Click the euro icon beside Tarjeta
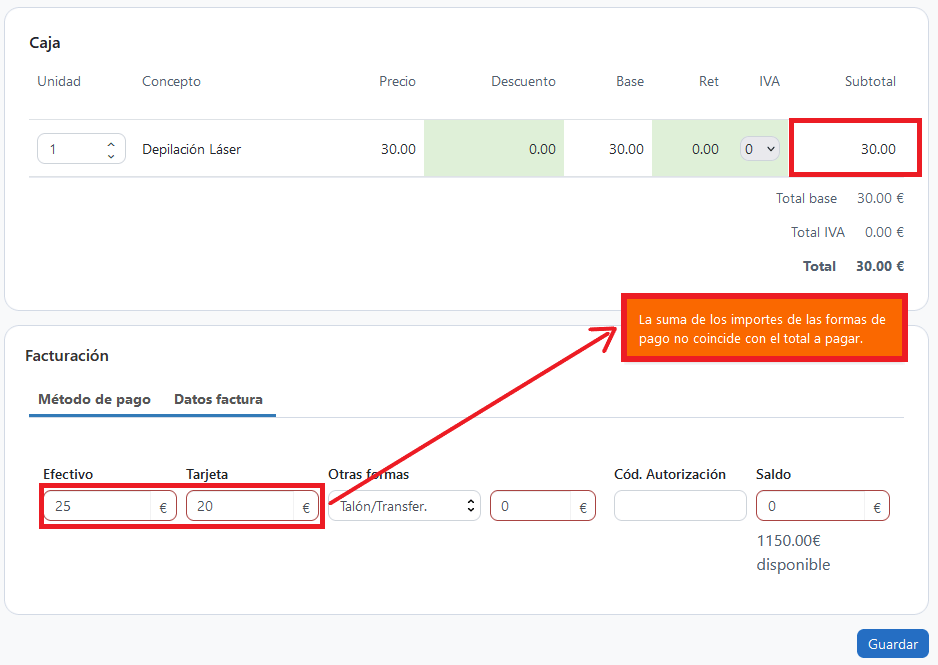 click(306, 507)
